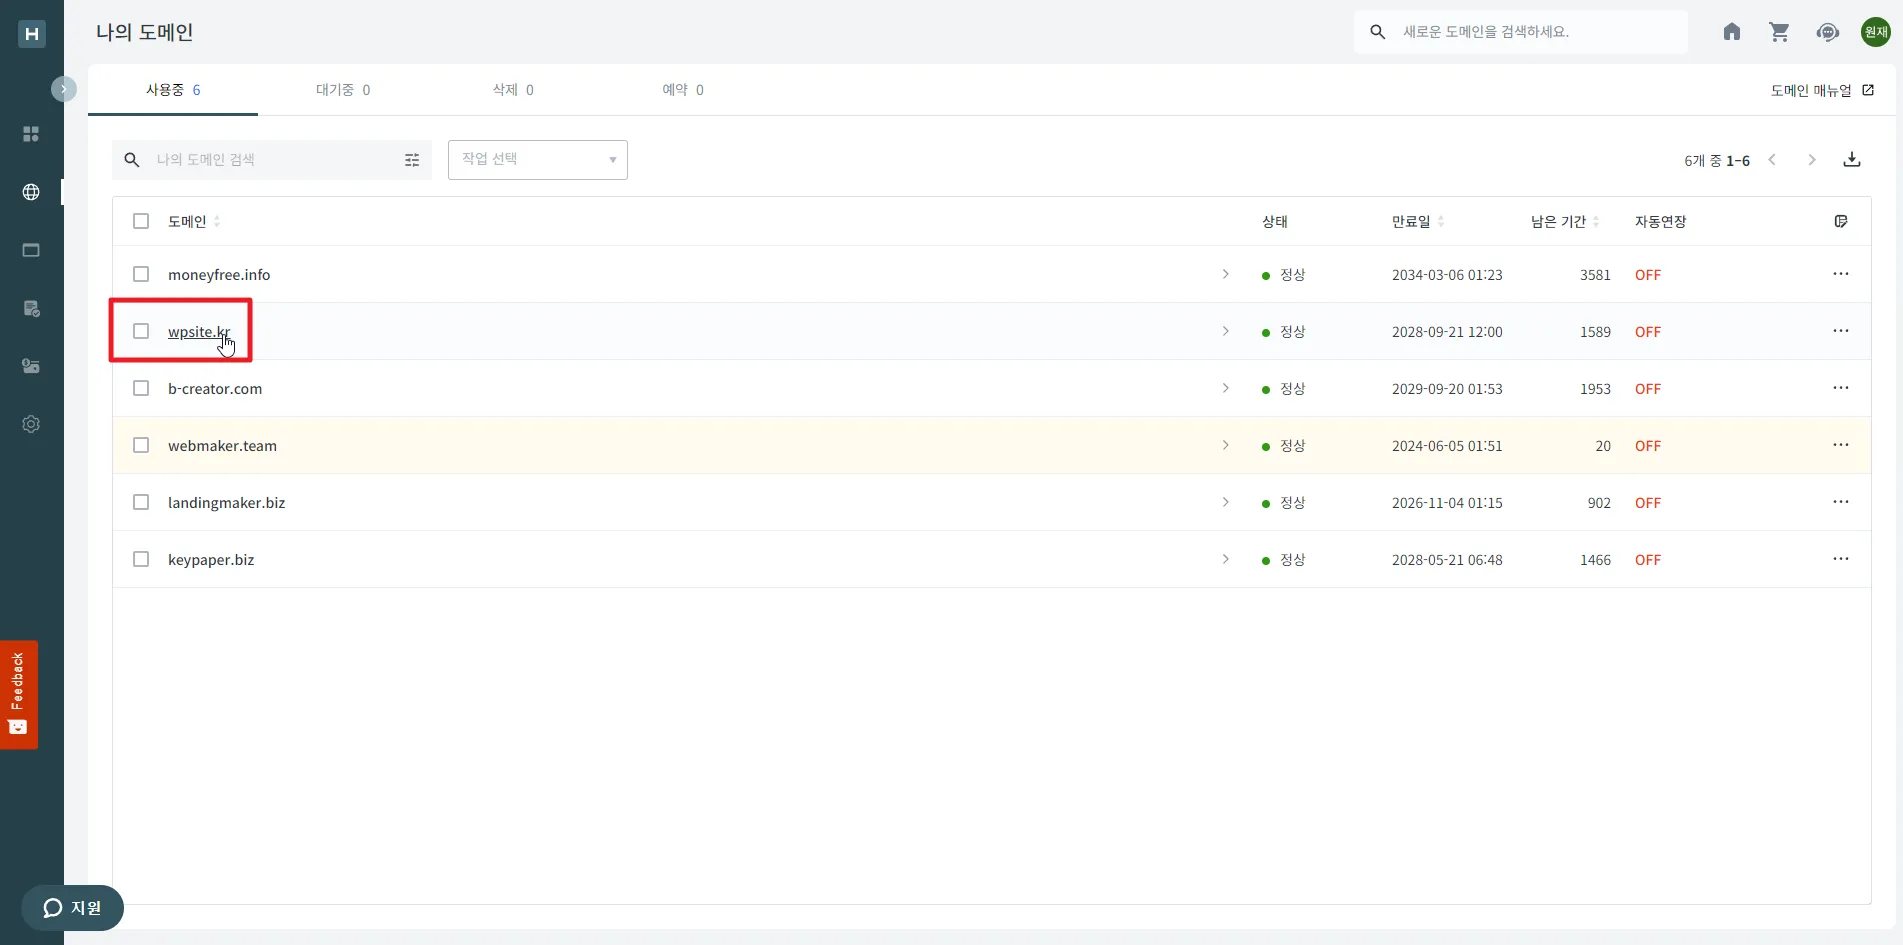Open the shopping cart
The image size is (1903, 945).
1779,32
